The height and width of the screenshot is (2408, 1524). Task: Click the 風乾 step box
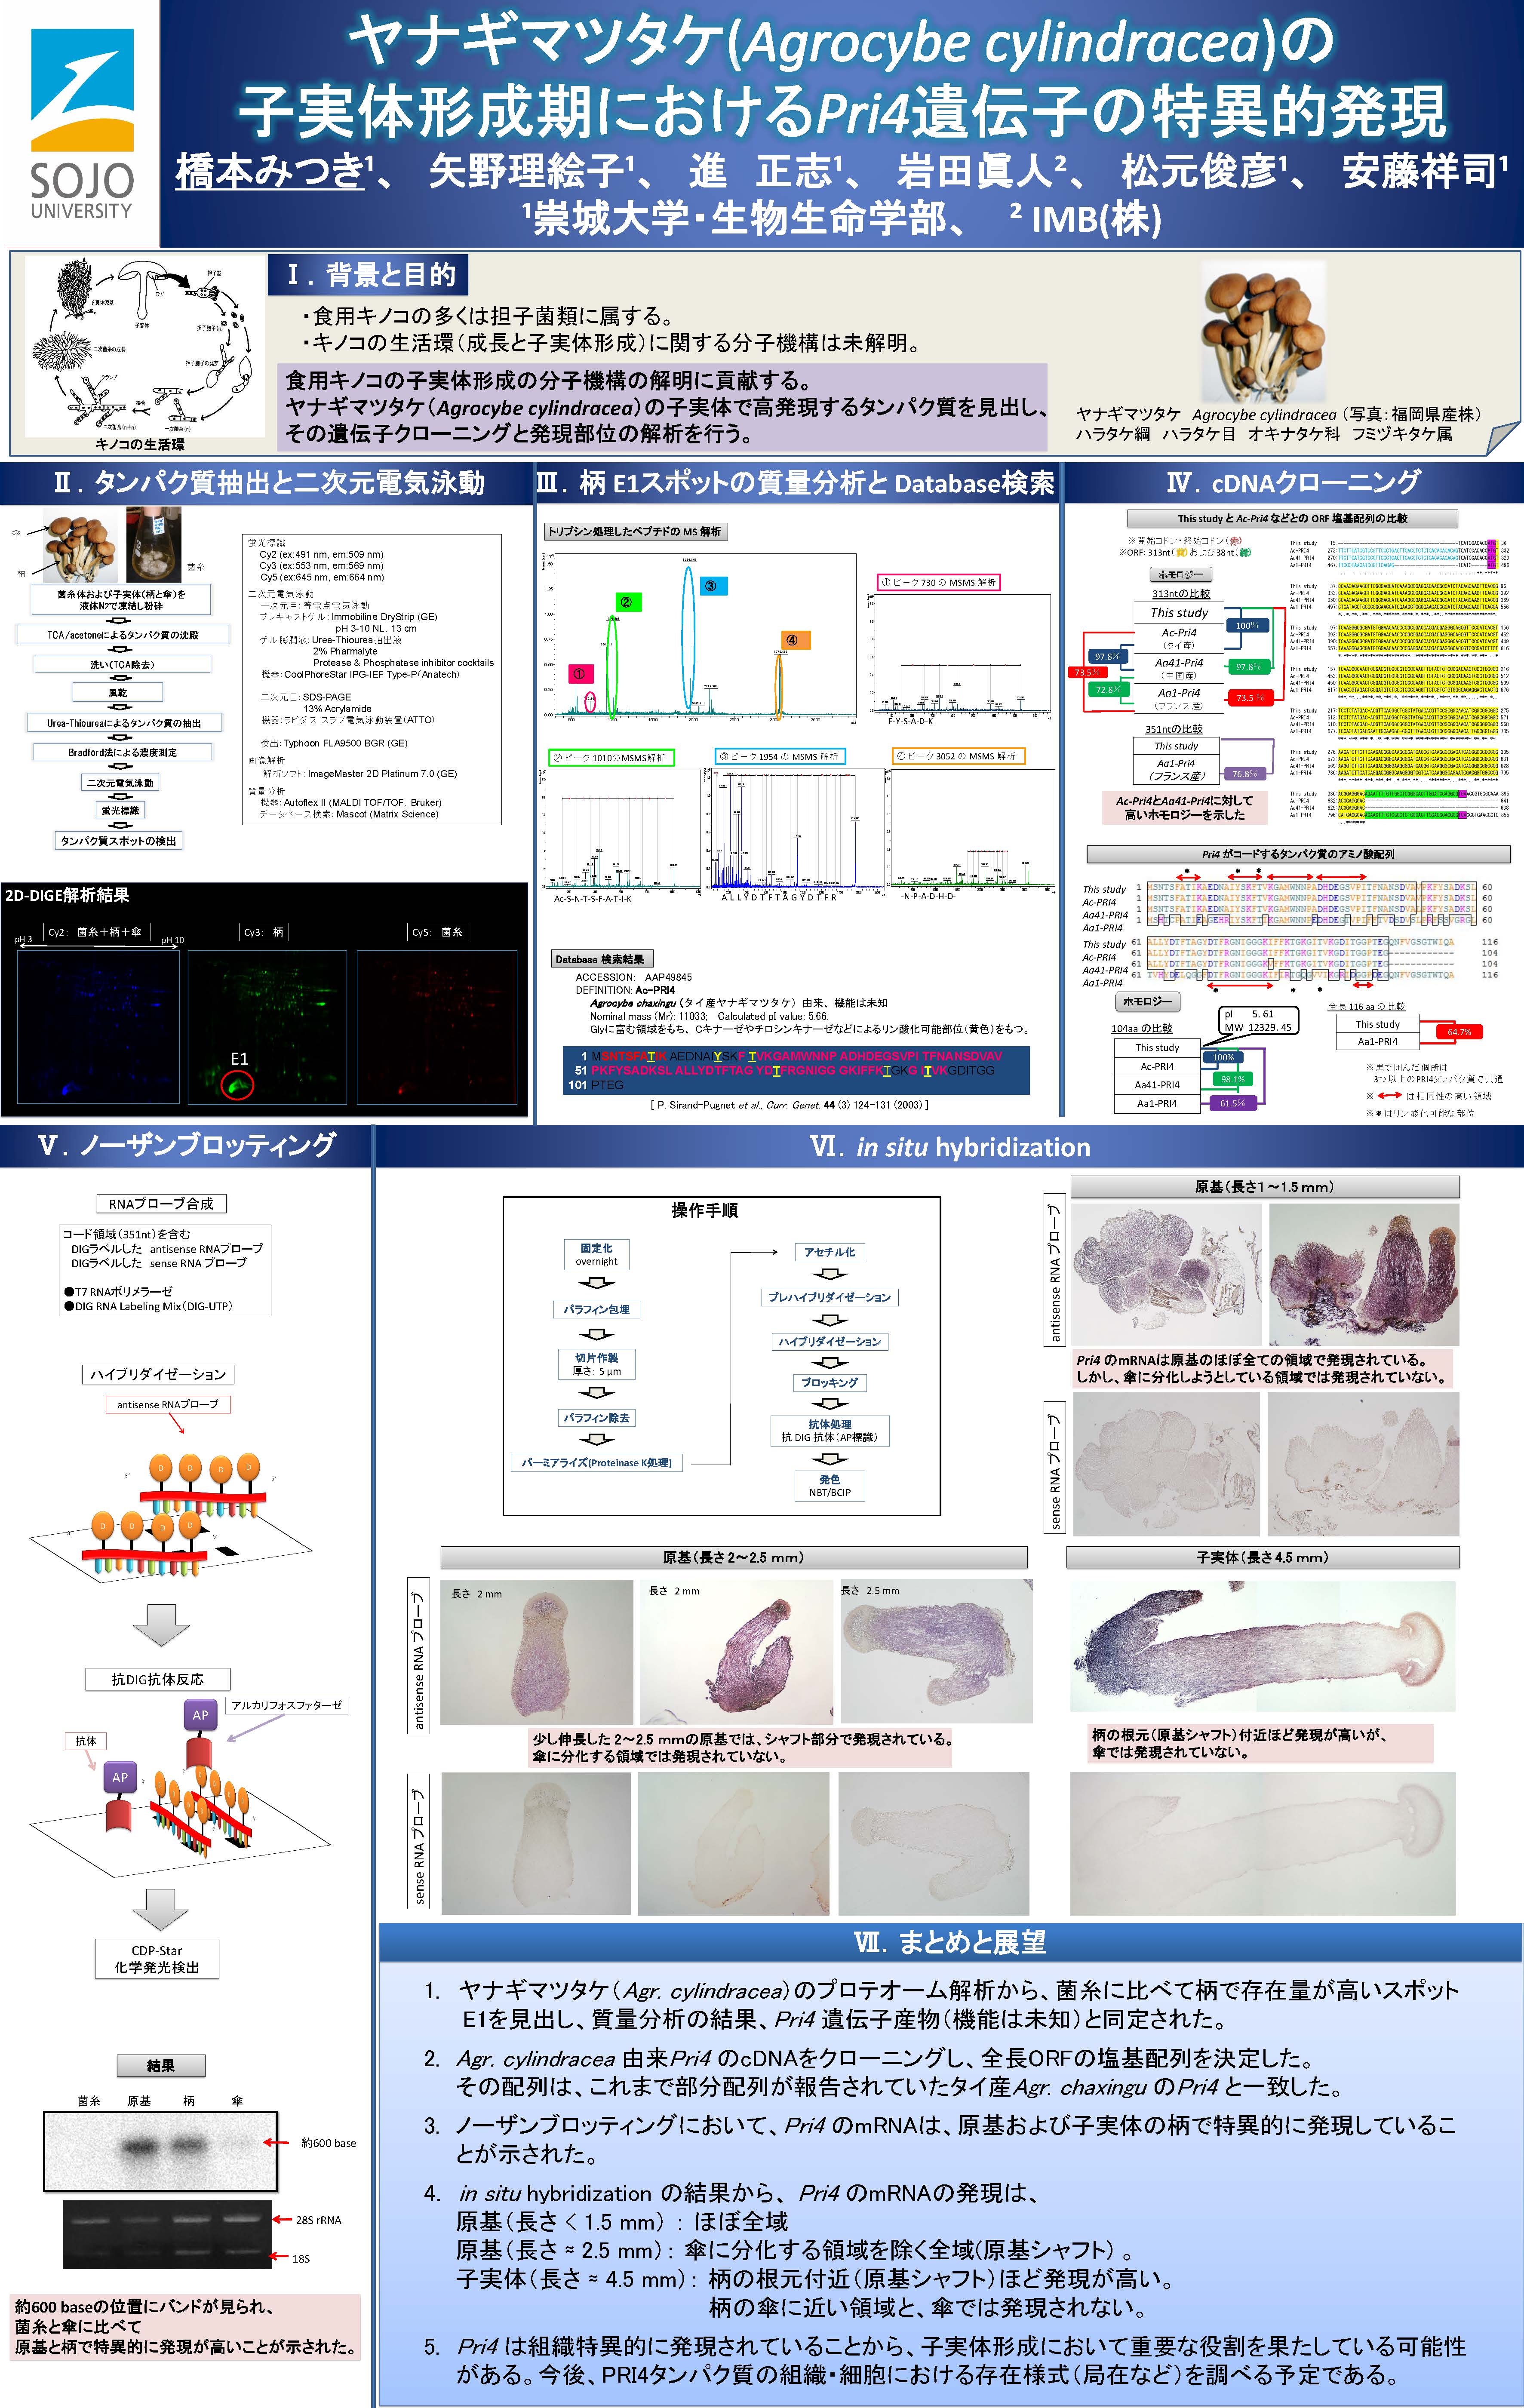[118, 692]
